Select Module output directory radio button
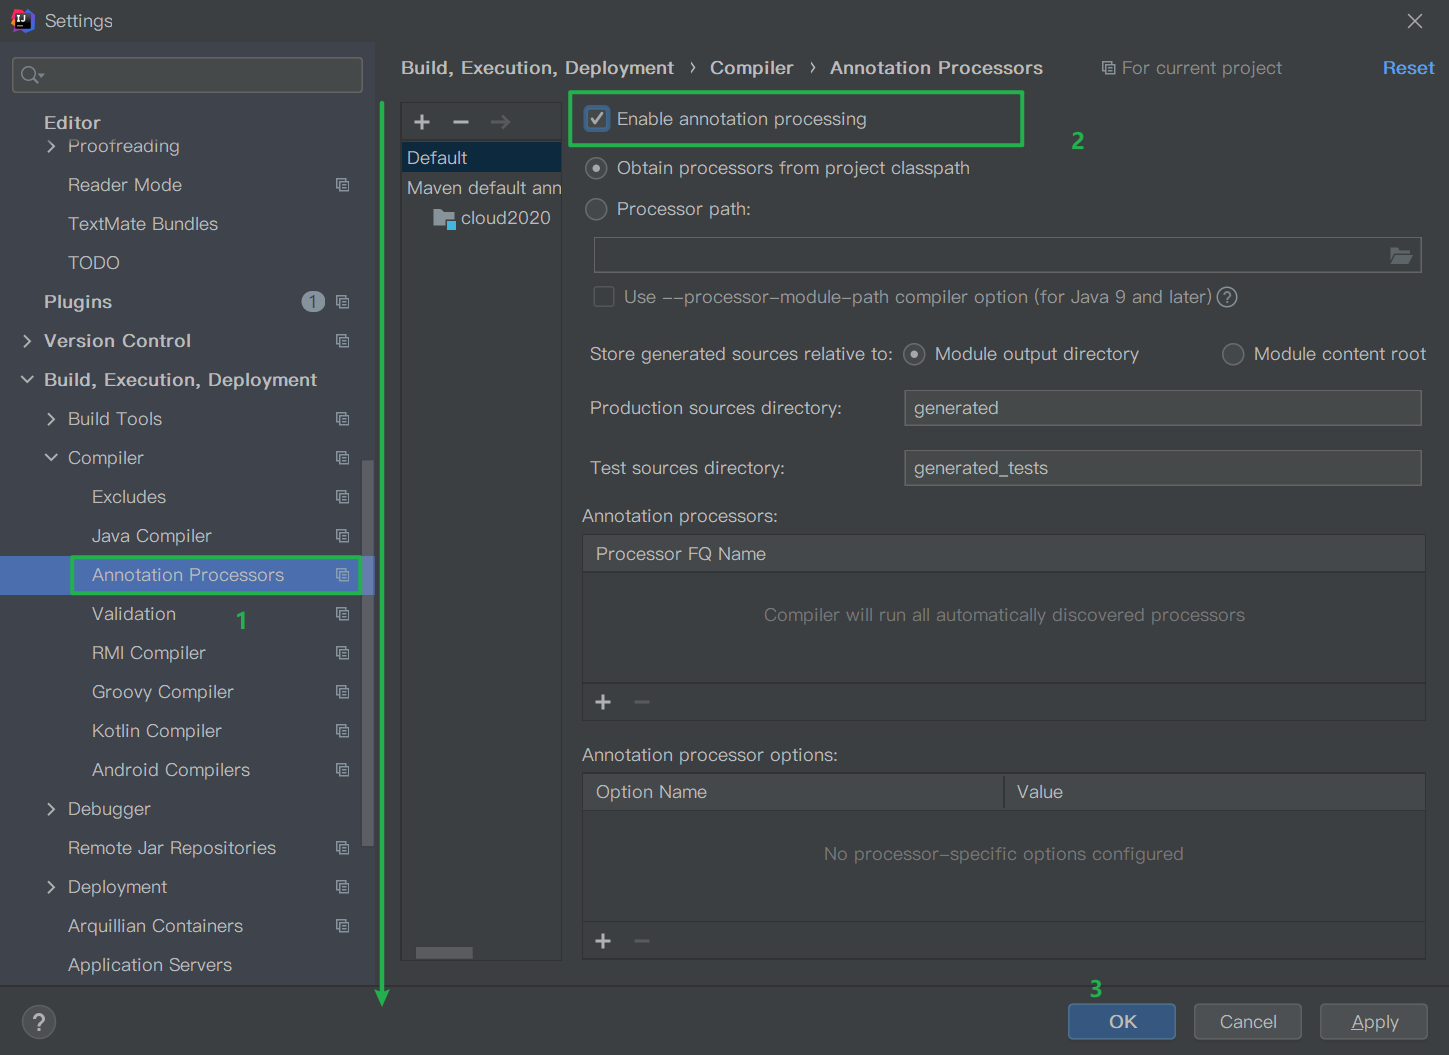The height and width of the screenshot is (1055, 1449). tap(914, 354)
